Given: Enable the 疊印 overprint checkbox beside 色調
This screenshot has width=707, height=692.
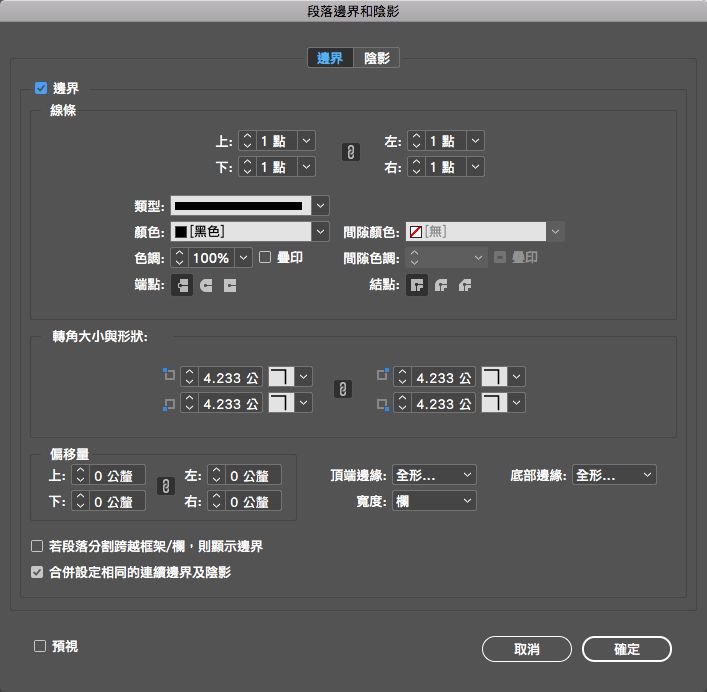Looking at the screenshot, I should tap(265, 257).
